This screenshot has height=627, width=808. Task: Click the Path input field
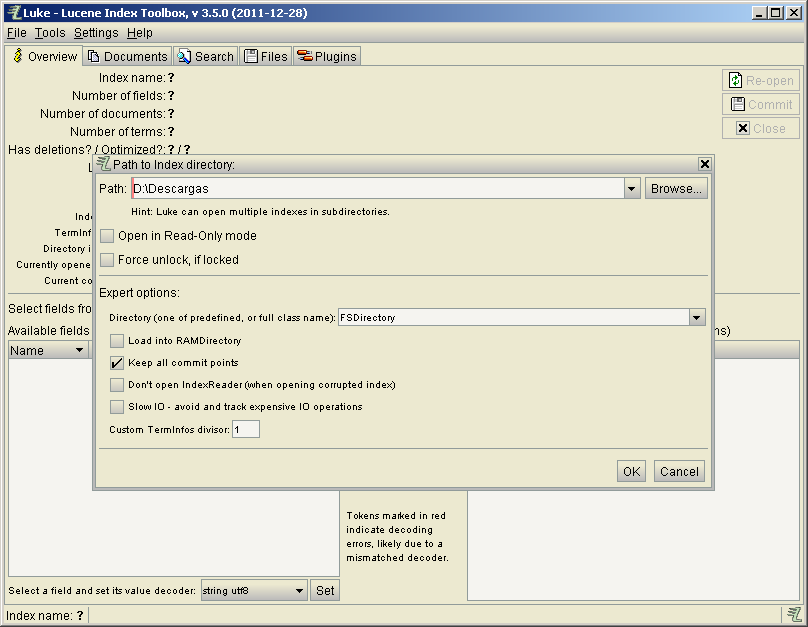(x=377, y=189)
